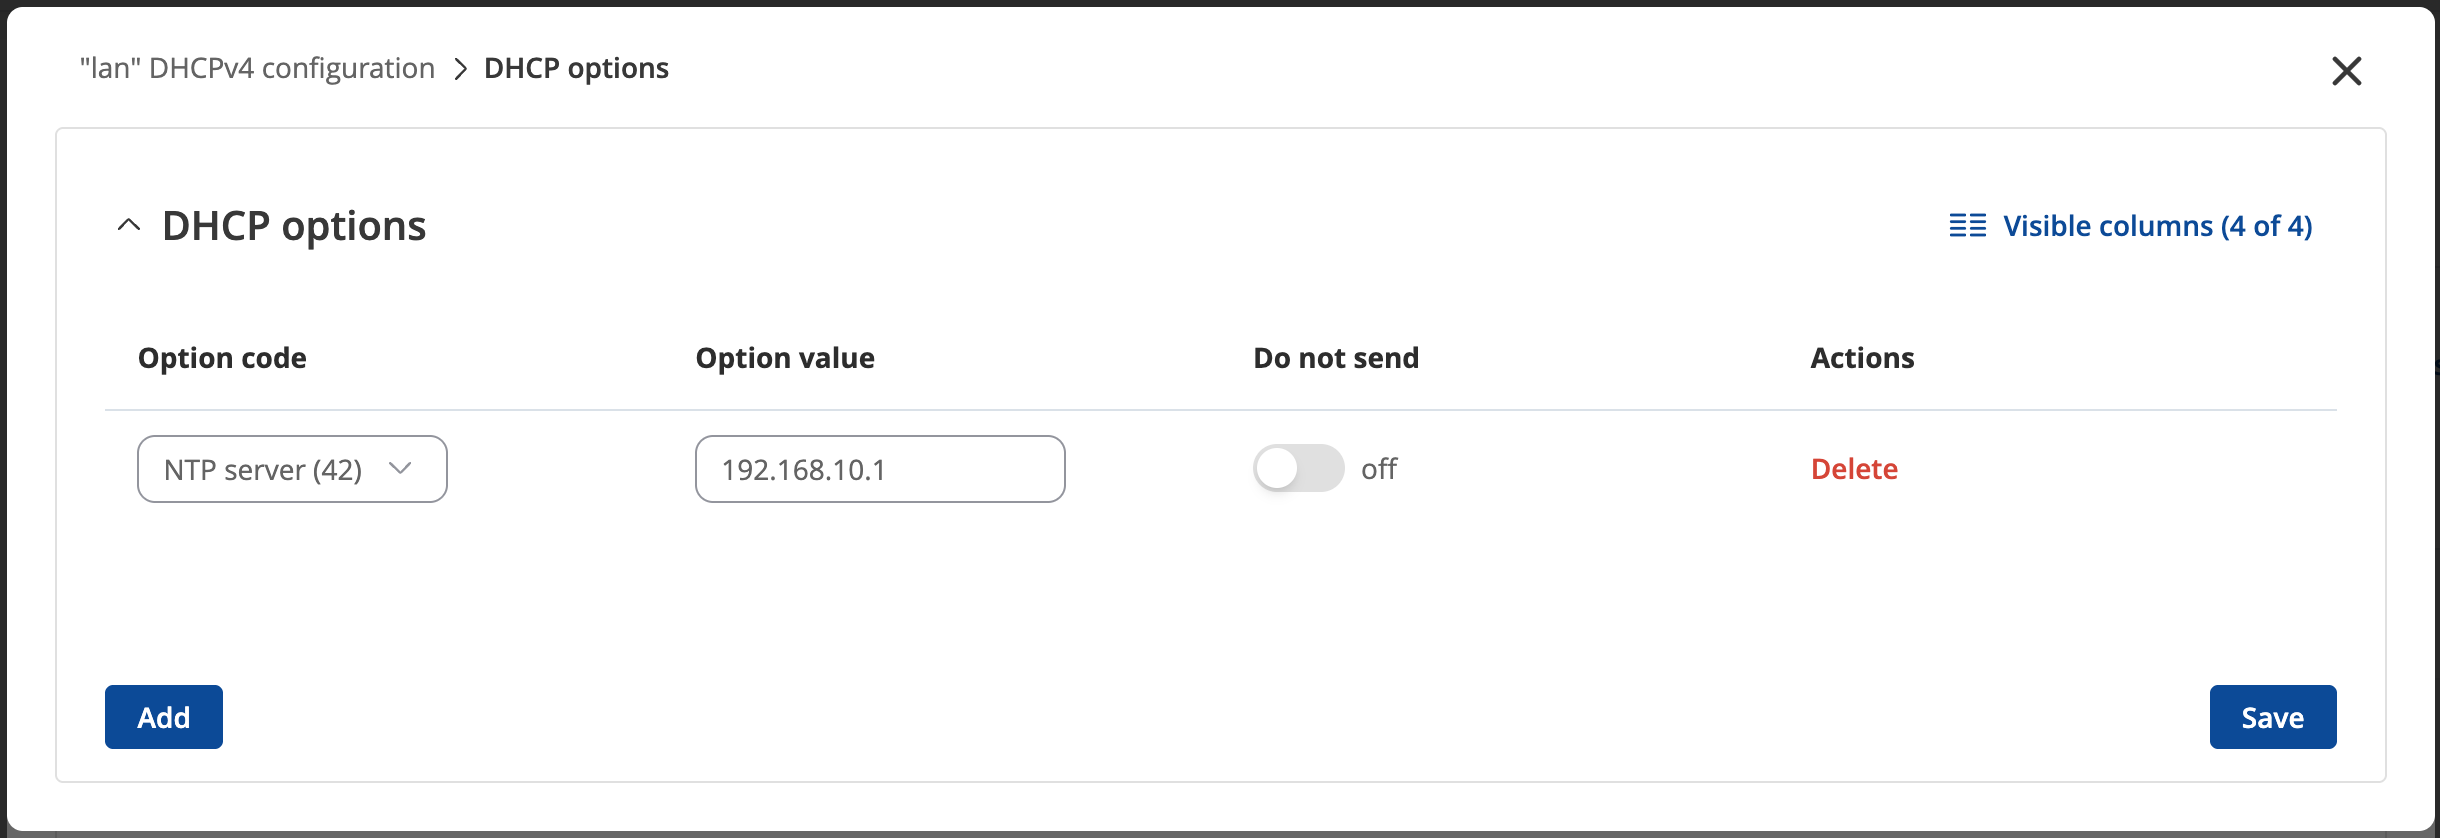Go back to "lan" DHCPv4 configuration
This screenshot has height=838, width=2440.
coord(257,68)
